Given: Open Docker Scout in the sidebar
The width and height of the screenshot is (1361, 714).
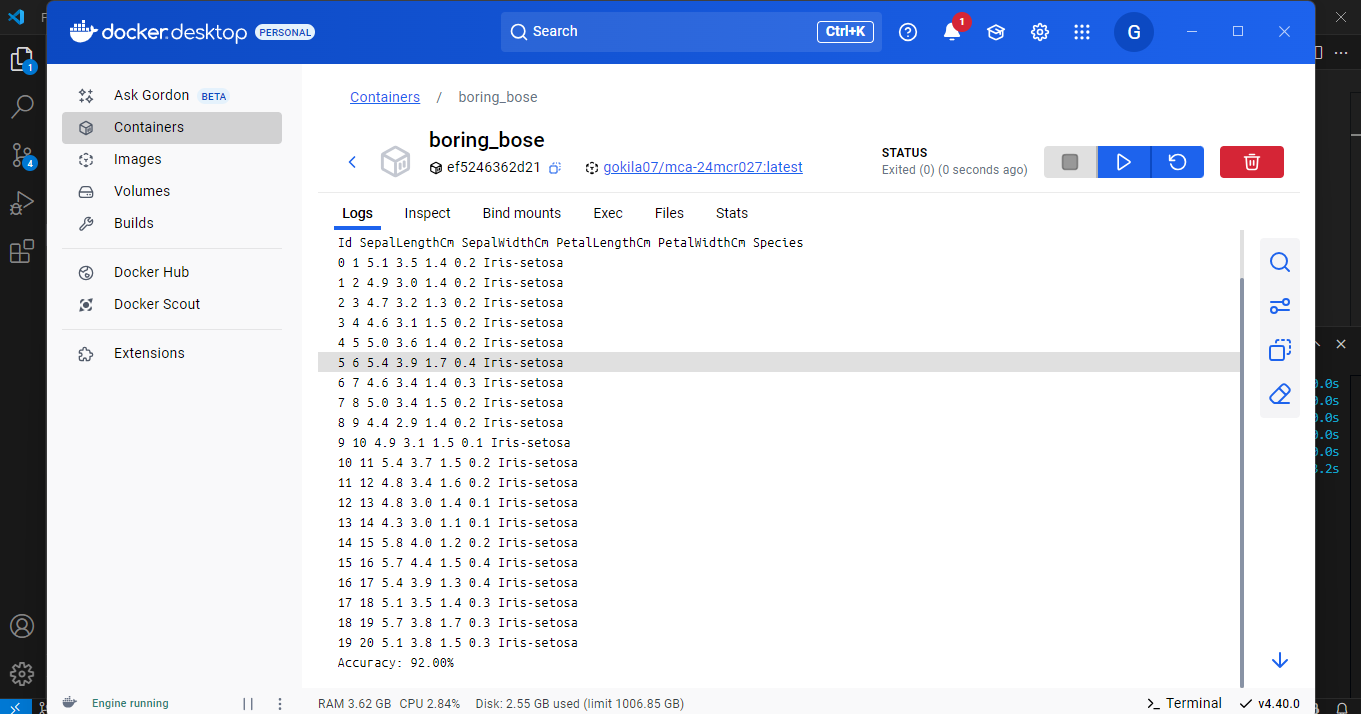Looking at the screenshot, I should click(x=172, y=304).
